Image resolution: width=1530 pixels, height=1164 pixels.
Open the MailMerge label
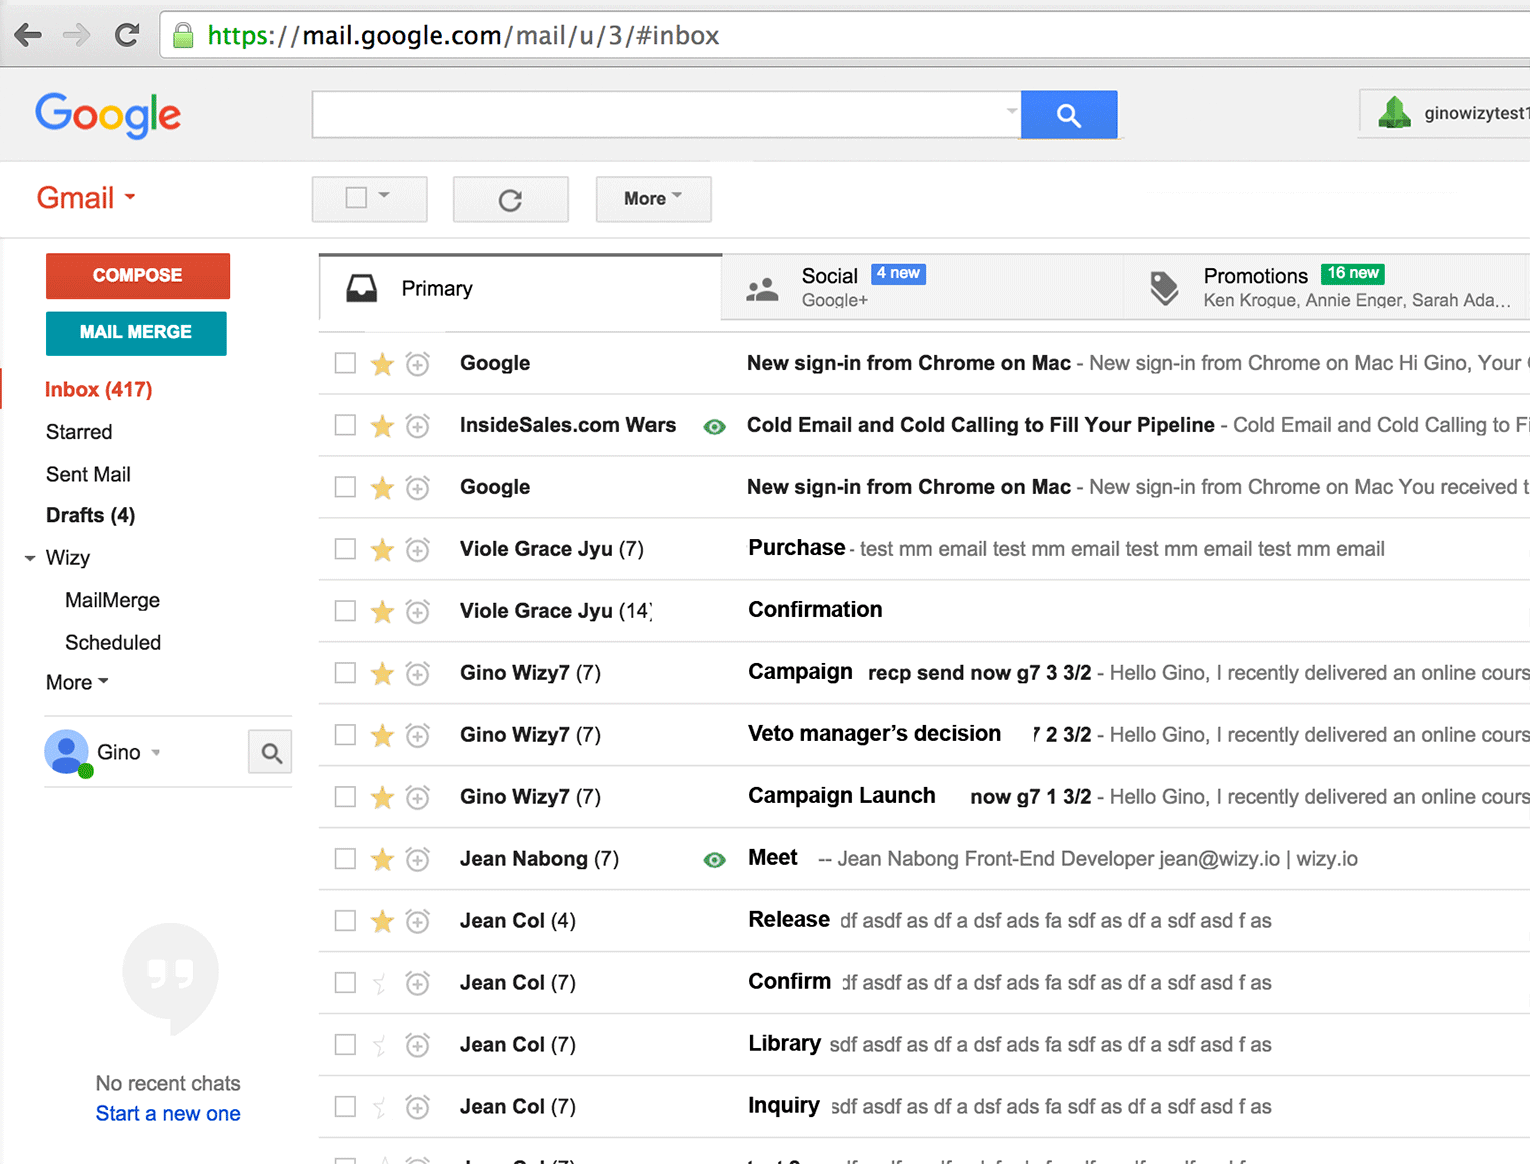112,601
